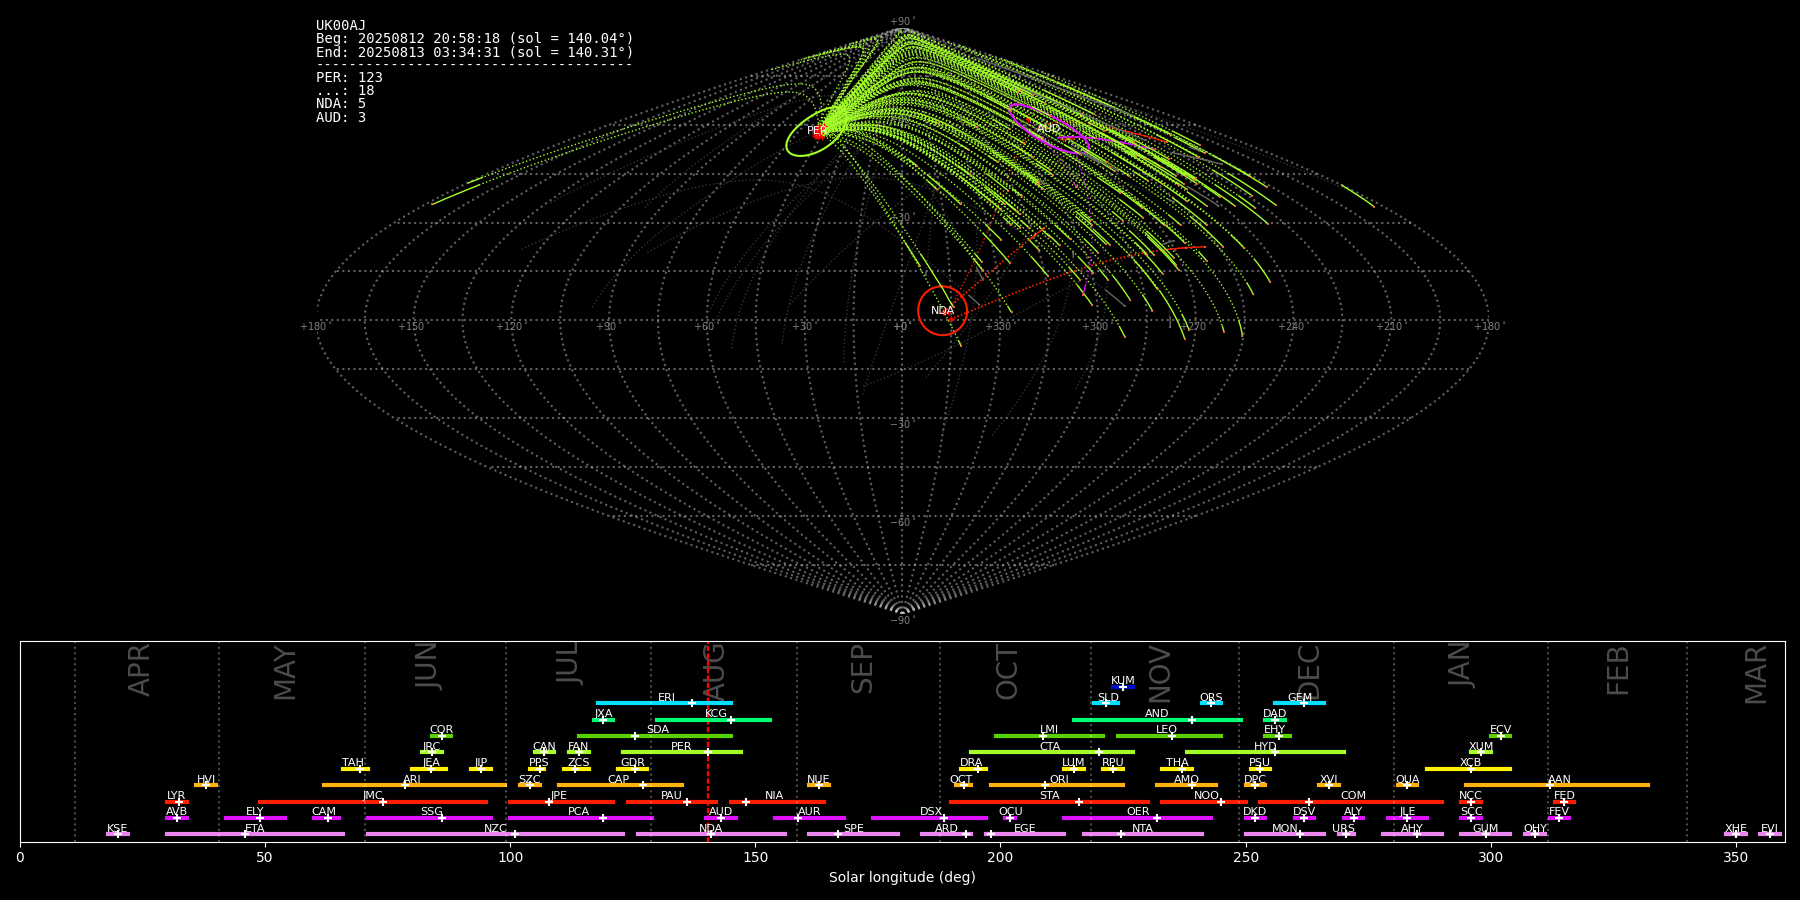Click the orange CAP shower bar

click(620, 785)
